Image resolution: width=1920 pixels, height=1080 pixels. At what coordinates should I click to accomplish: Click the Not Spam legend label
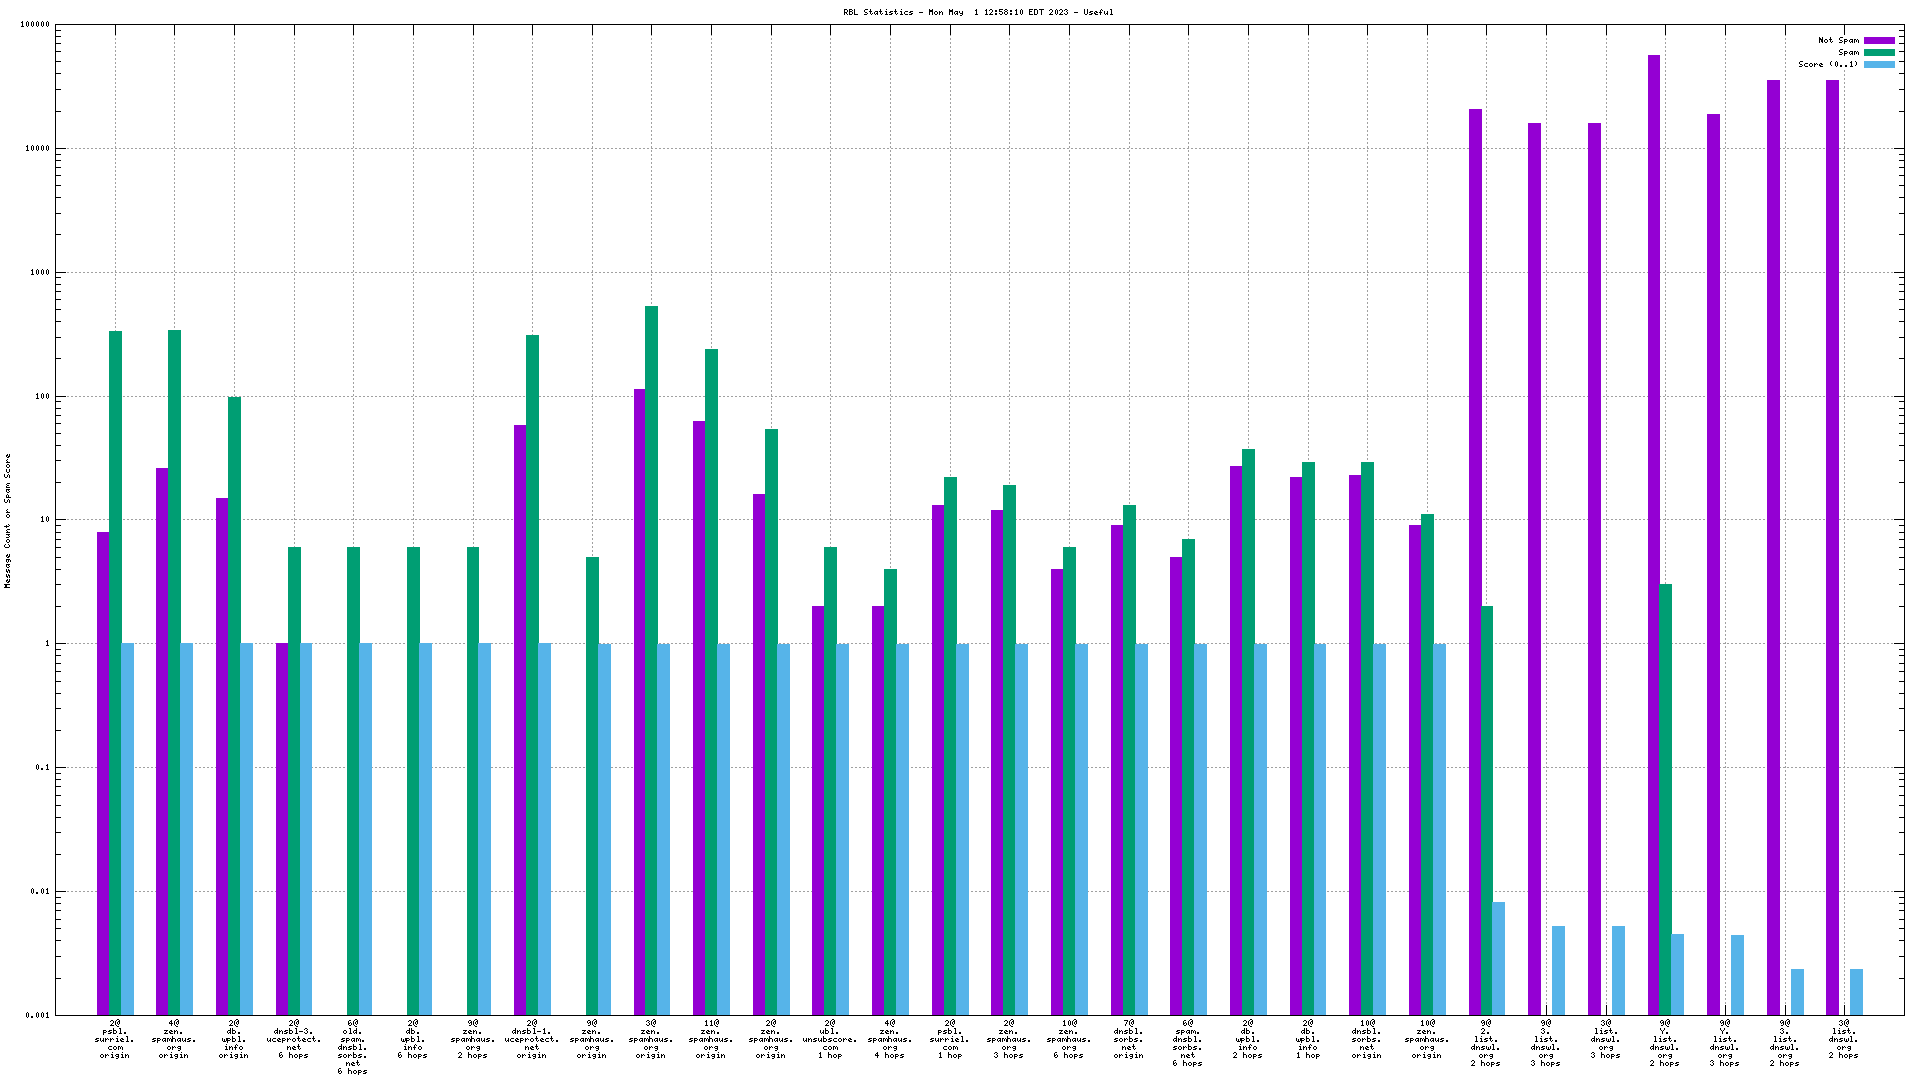1838,41
